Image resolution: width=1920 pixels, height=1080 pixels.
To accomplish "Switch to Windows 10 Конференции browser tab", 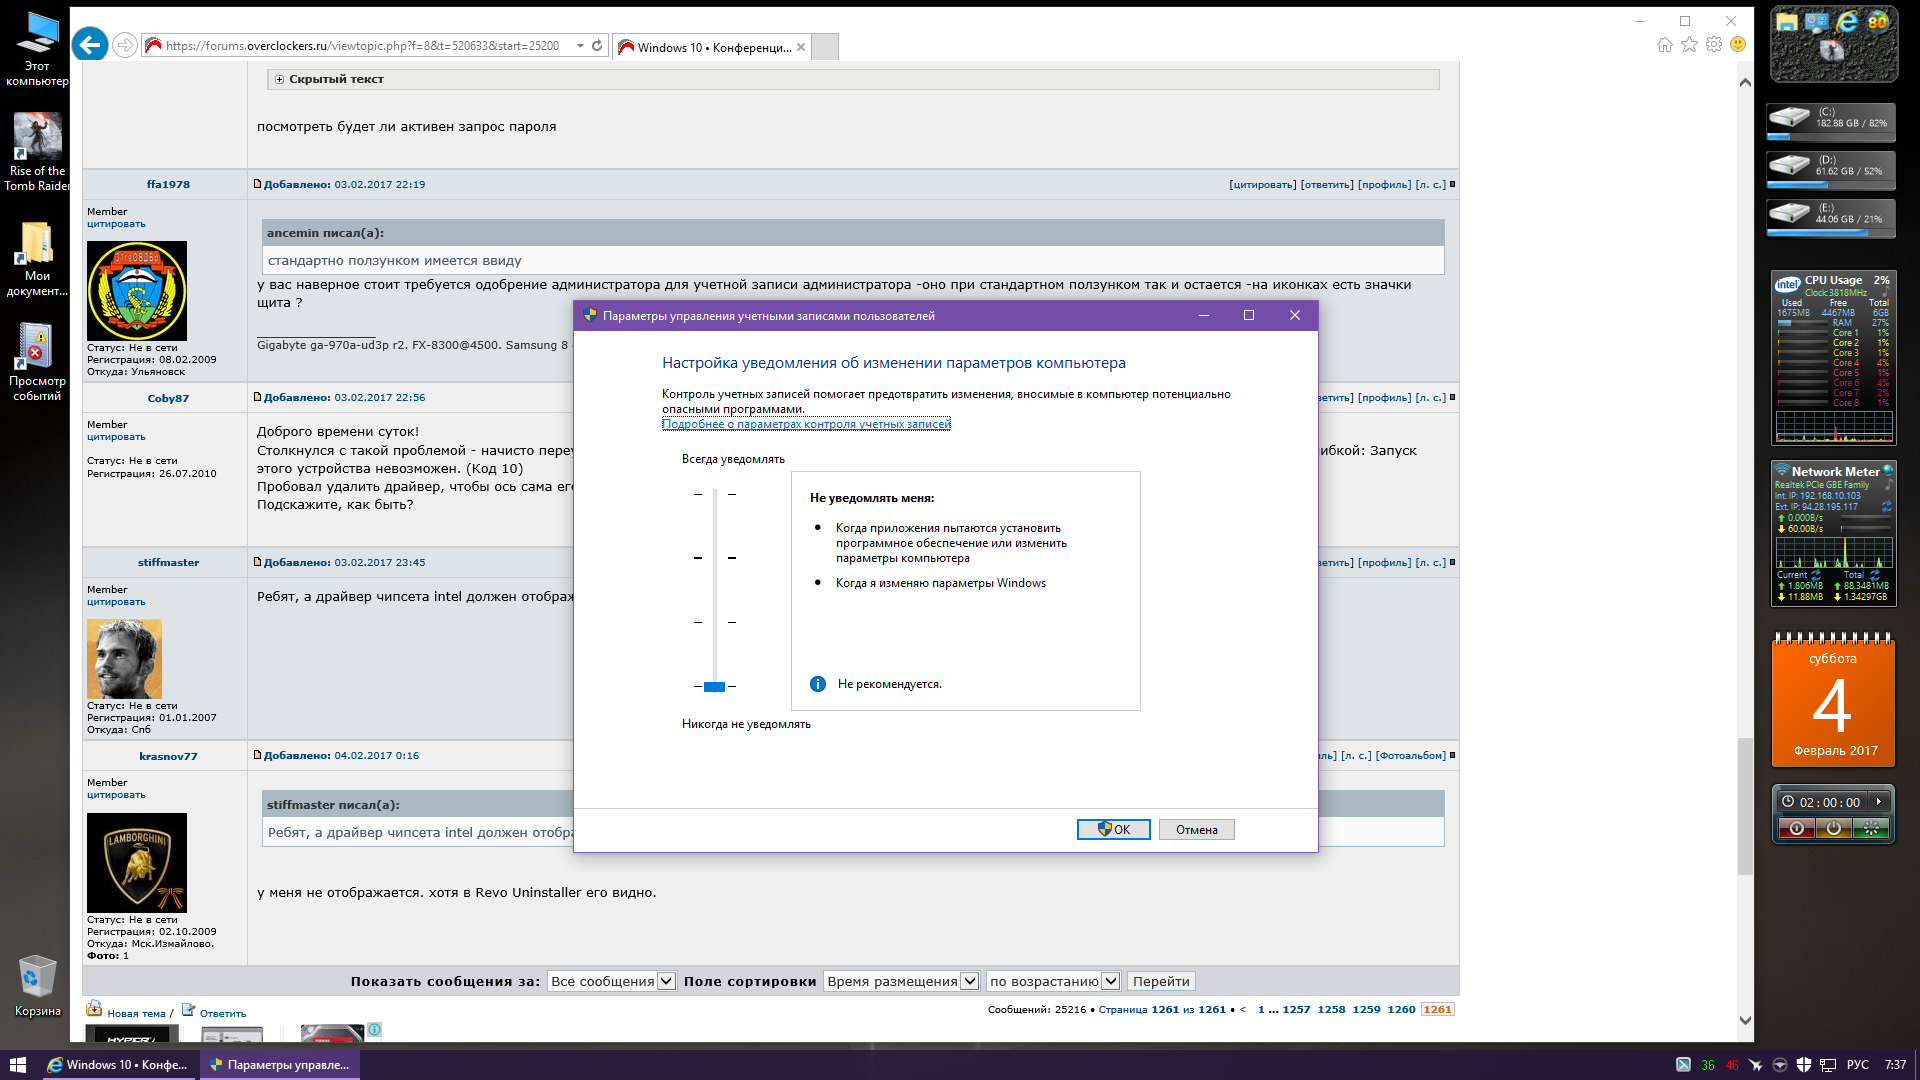I will [713, 47].
